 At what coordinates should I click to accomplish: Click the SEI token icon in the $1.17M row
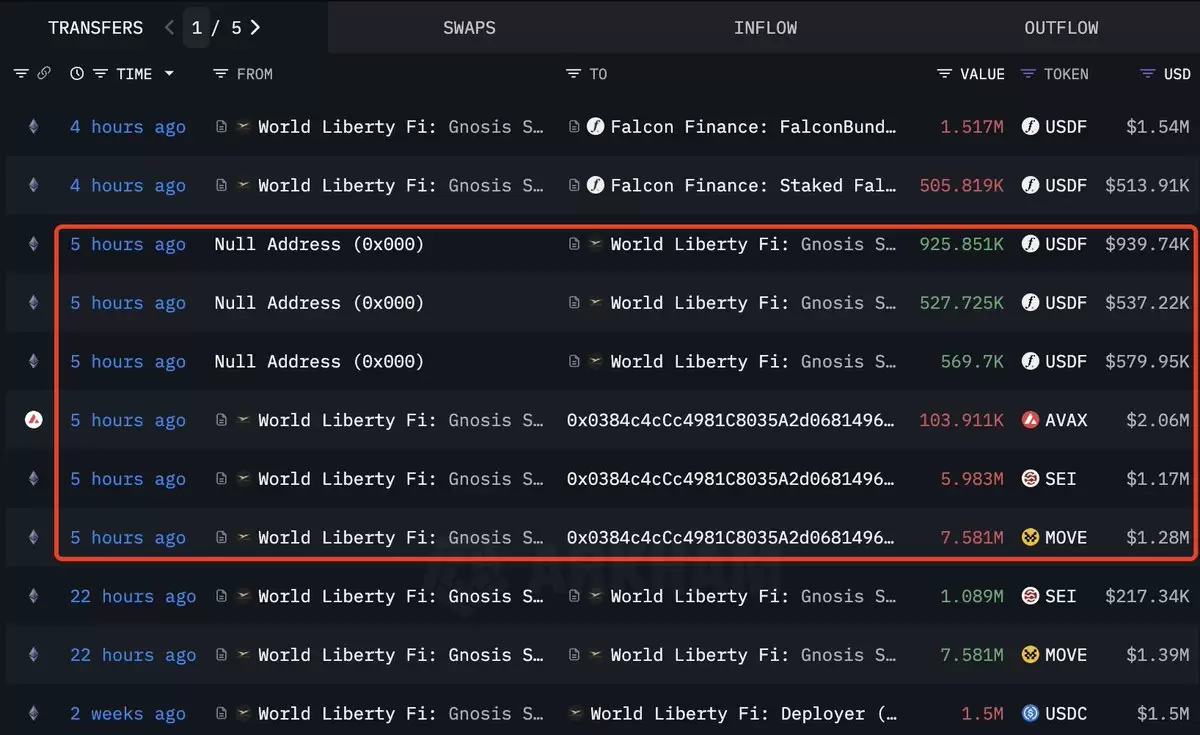(1030, 479)
